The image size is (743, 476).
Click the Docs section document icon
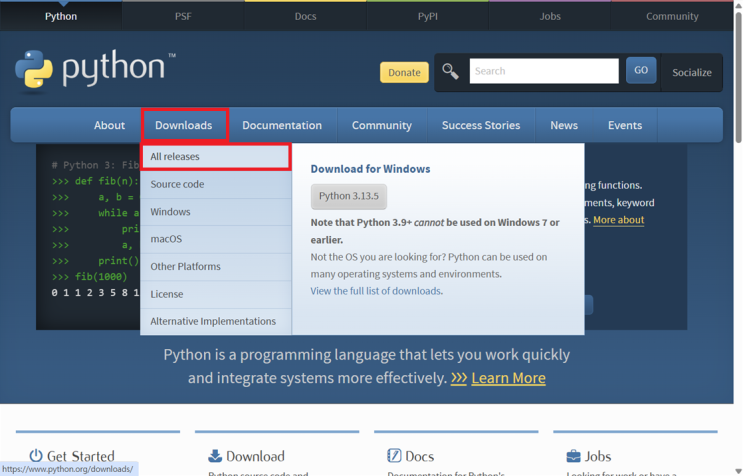(394, 456)
